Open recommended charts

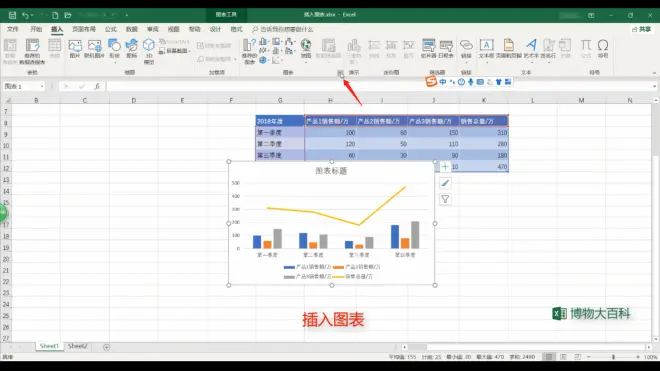[x=249, y=51]
